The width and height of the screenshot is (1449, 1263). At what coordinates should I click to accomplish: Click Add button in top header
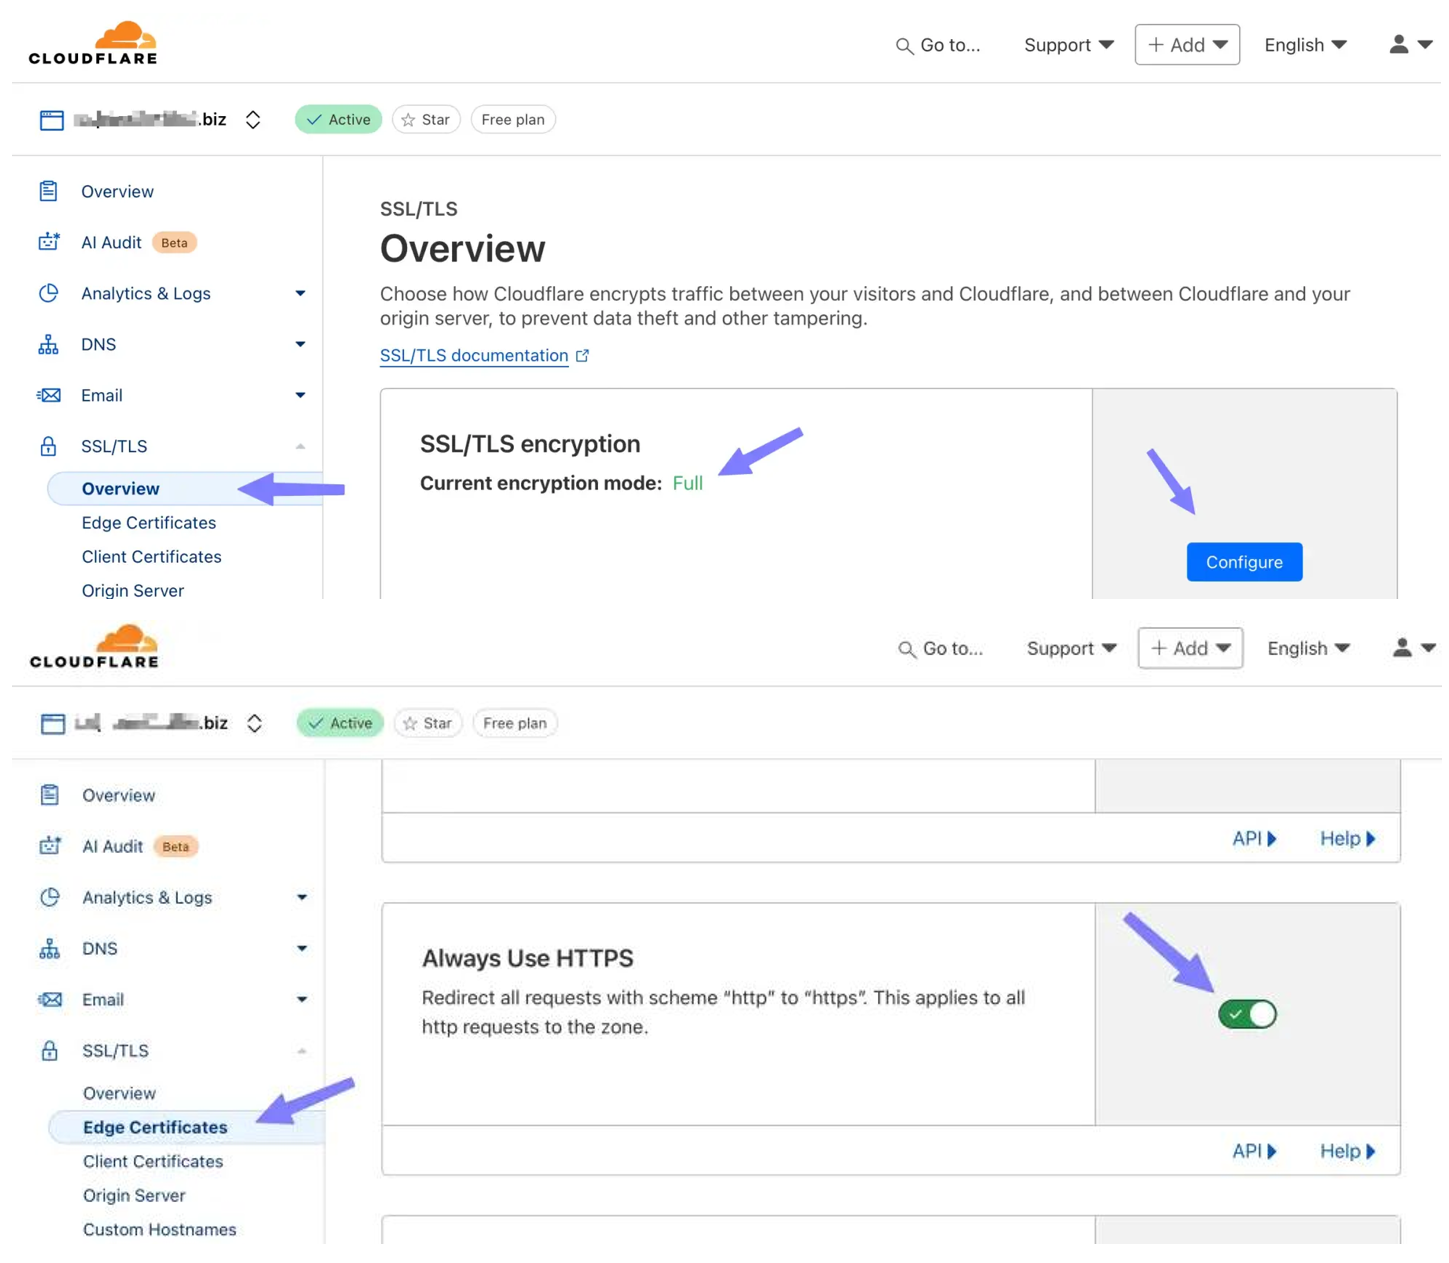pyautogui.click(x=1187, y=45)
